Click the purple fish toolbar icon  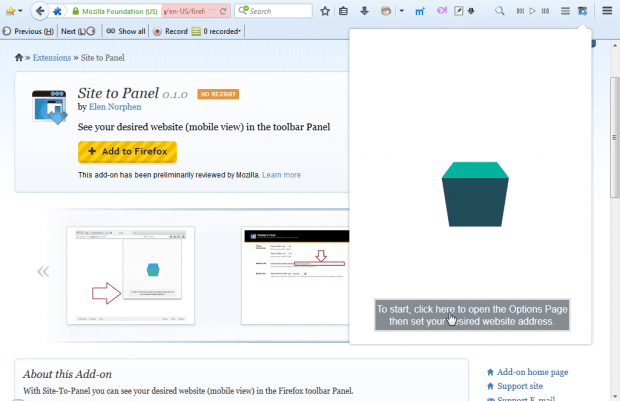pos(442,11)
